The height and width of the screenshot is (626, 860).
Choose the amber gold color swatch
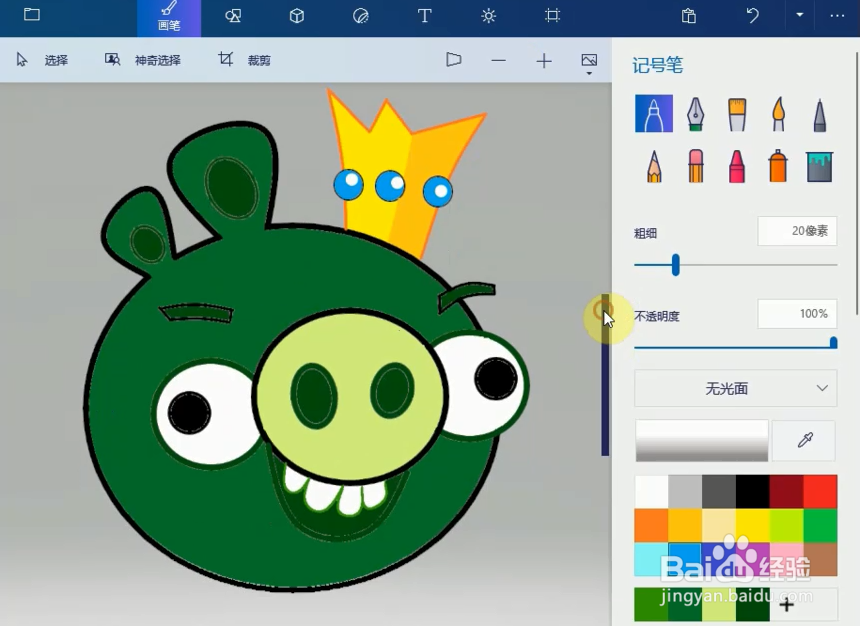685,526
